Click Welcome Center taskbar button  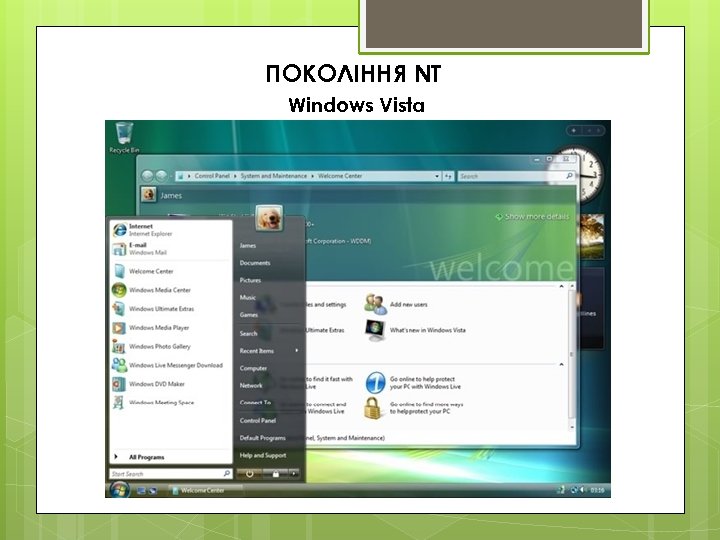point(204,490)
